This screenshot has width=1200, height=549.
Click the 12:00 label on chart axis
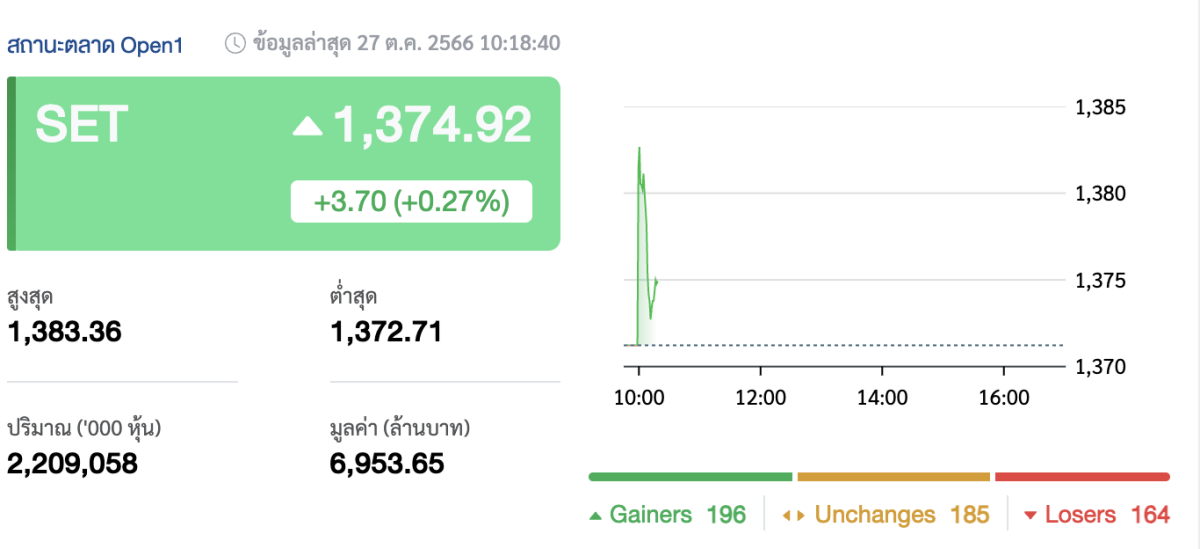pos(760,398)
